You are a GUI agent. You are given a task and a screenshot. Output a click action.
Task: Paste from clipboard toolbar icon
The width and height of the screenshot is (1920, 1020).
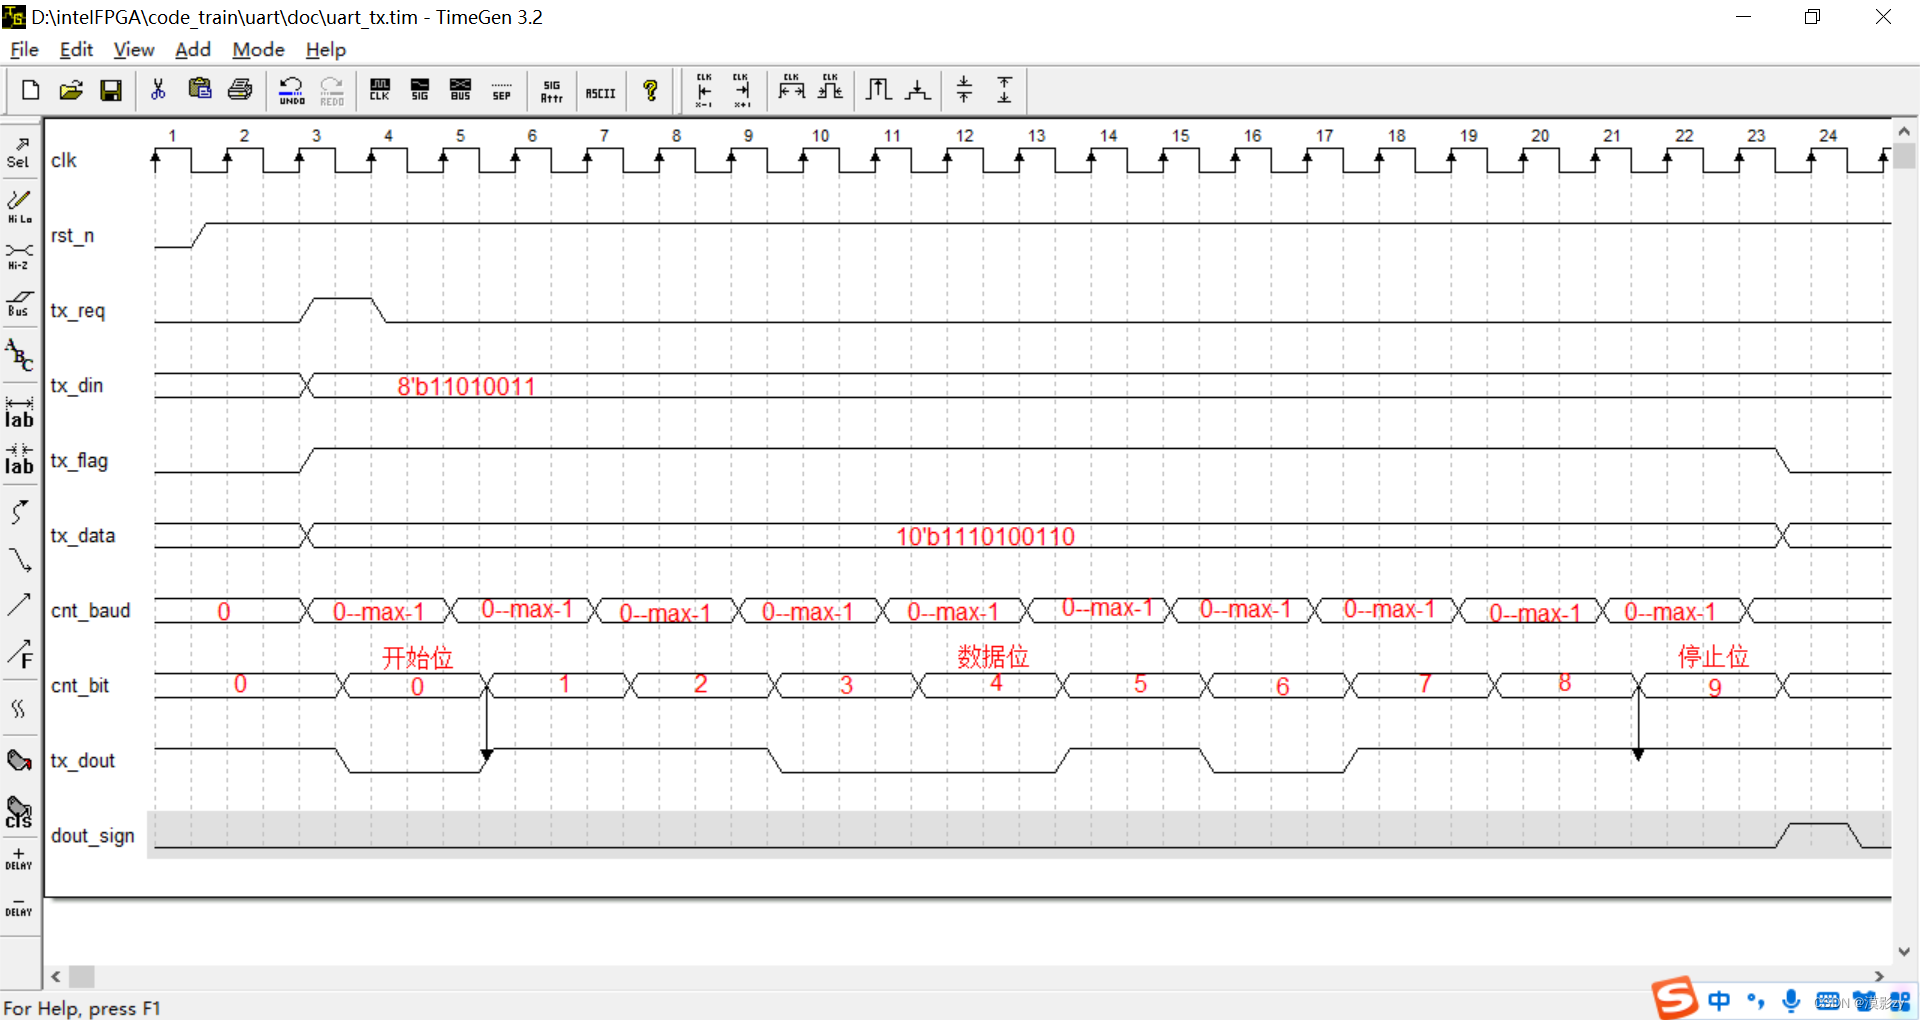pos(199,90)
